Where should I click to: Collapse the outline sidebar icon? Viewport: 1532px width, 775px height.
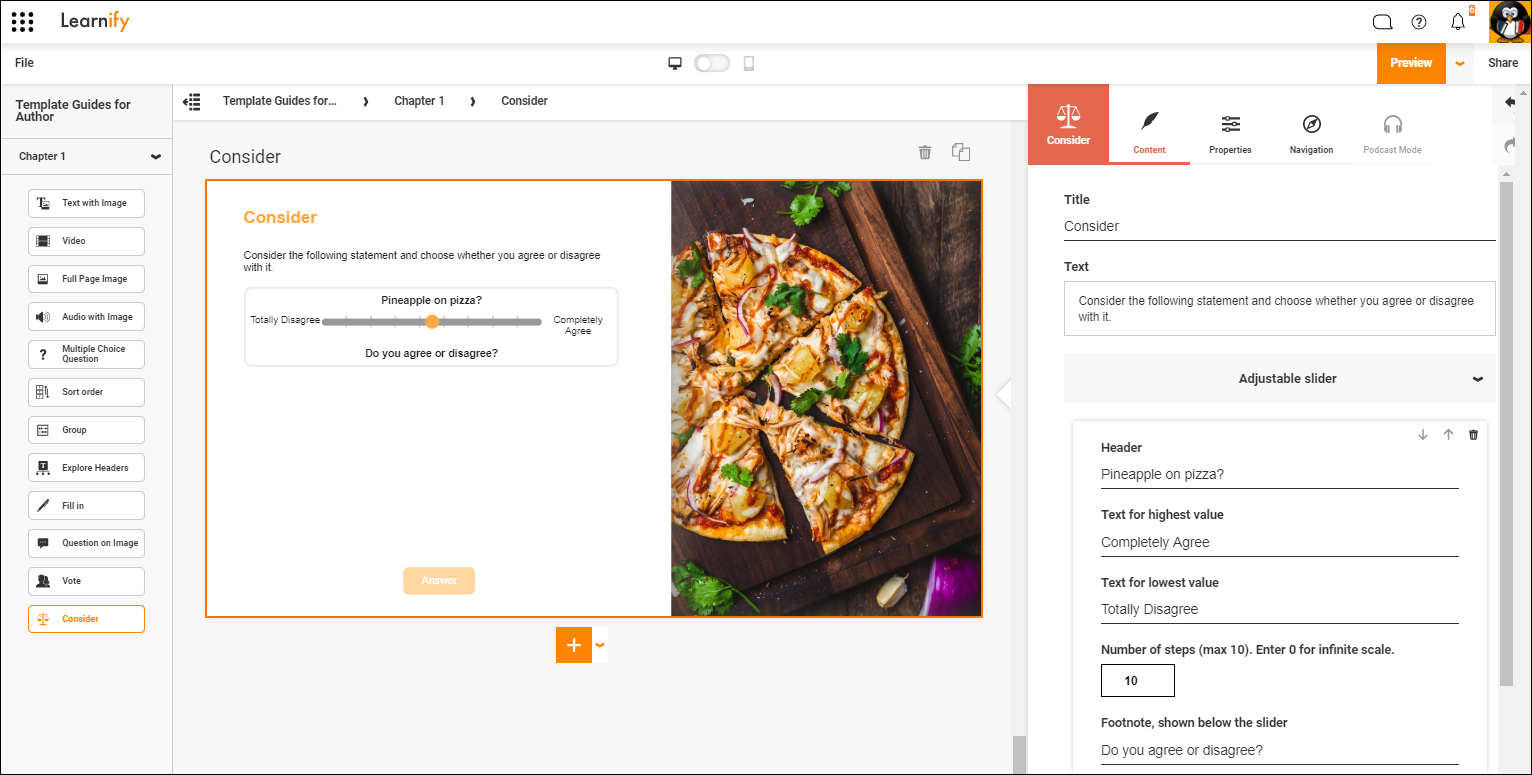(192, 101)
